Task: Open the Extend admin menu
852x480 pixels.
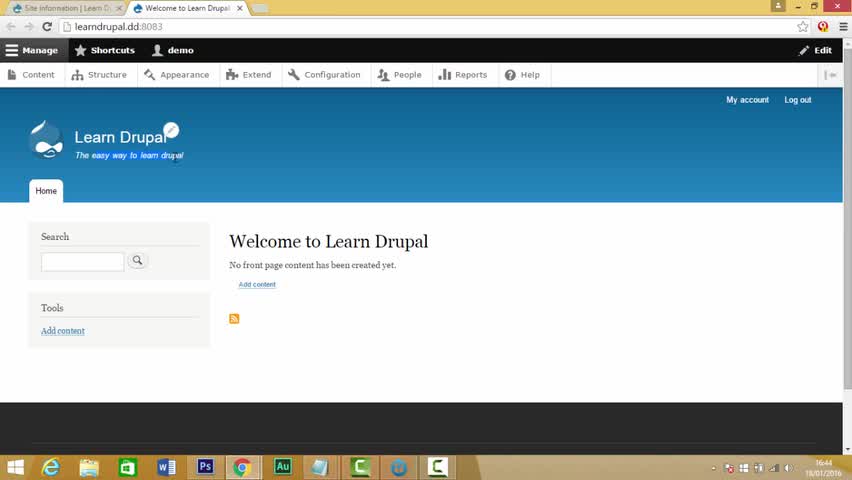Action: (x=248, y=75)
